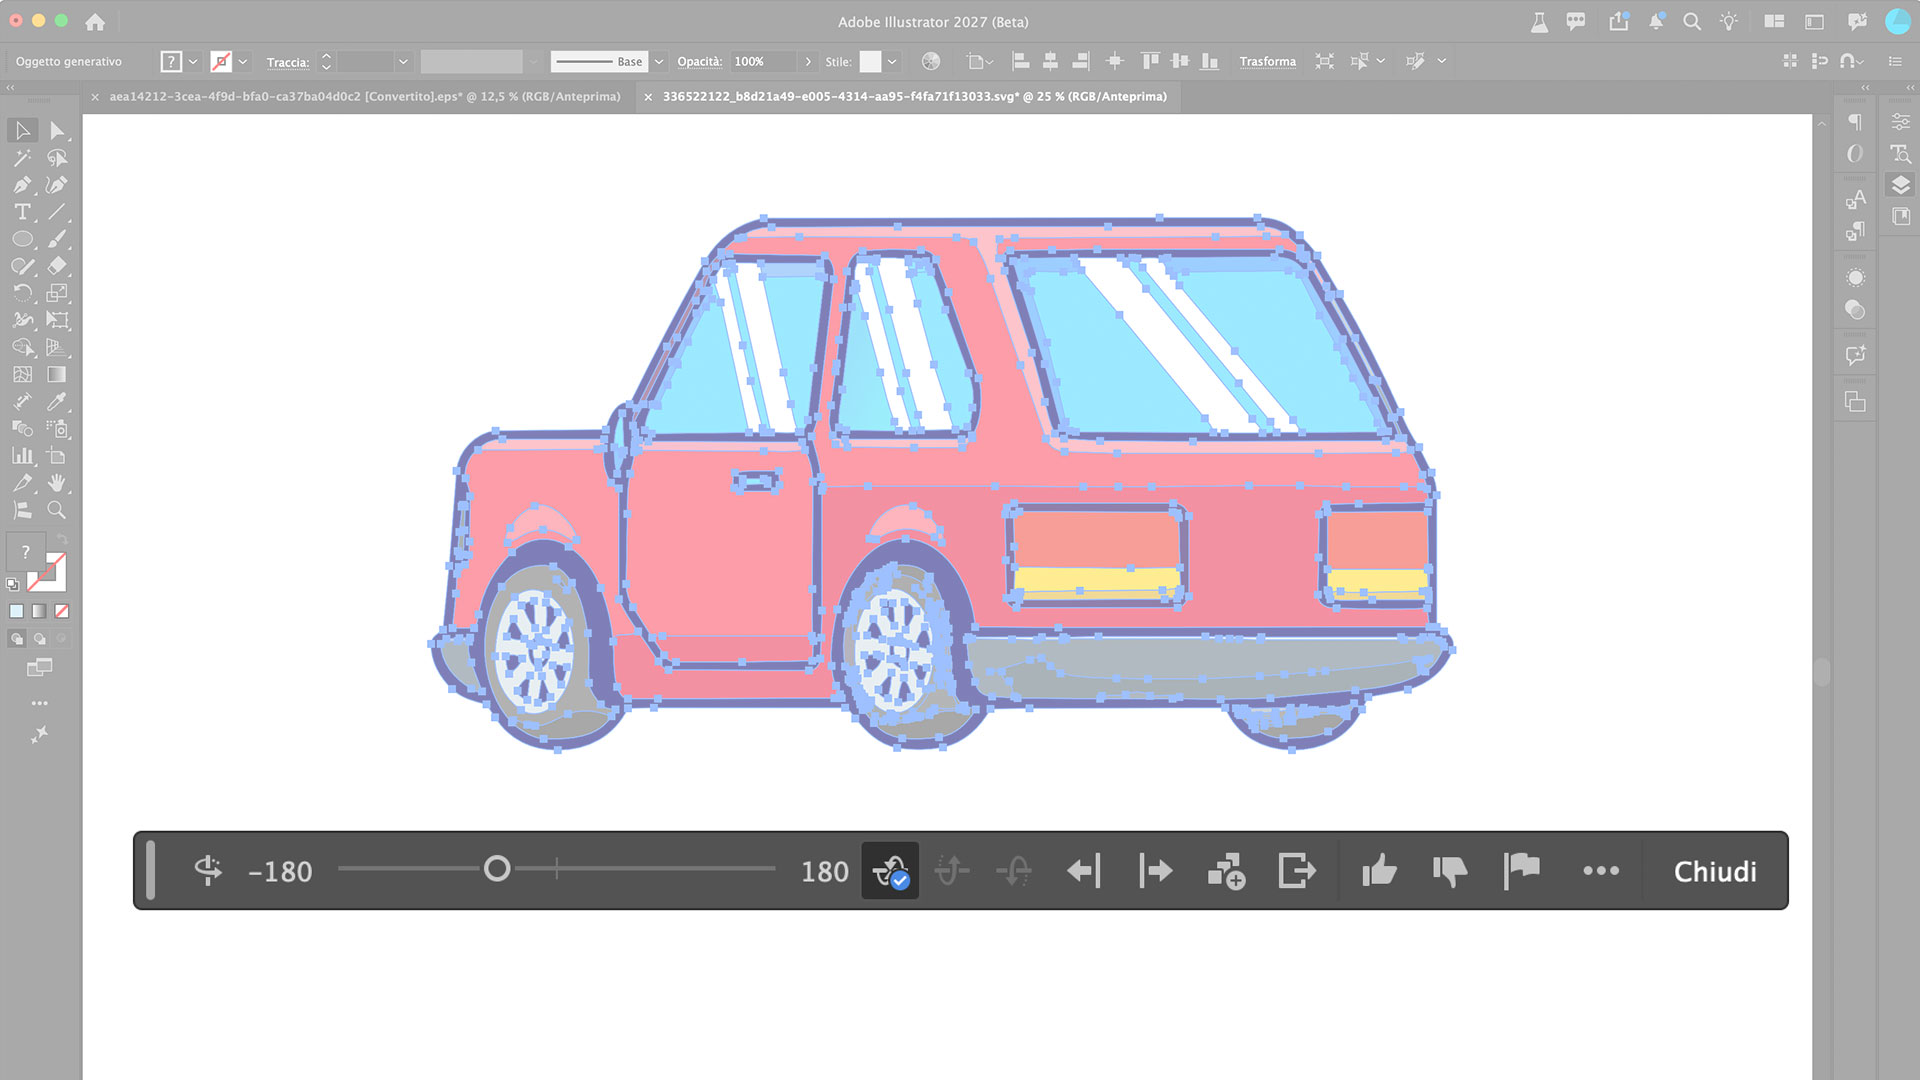1920x1080 pixels.
Task: Open the Layers panel icon
Action: click(1901, 185)
